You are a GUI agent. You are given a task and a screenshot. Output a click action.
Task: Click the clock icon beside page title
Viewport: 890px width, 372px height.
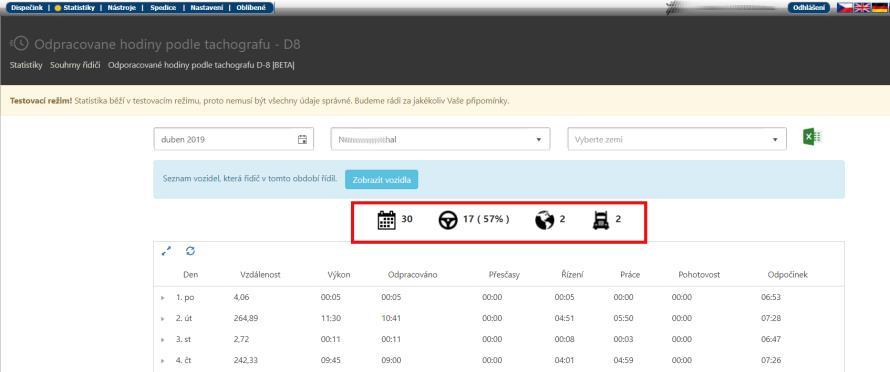[20, 44]
